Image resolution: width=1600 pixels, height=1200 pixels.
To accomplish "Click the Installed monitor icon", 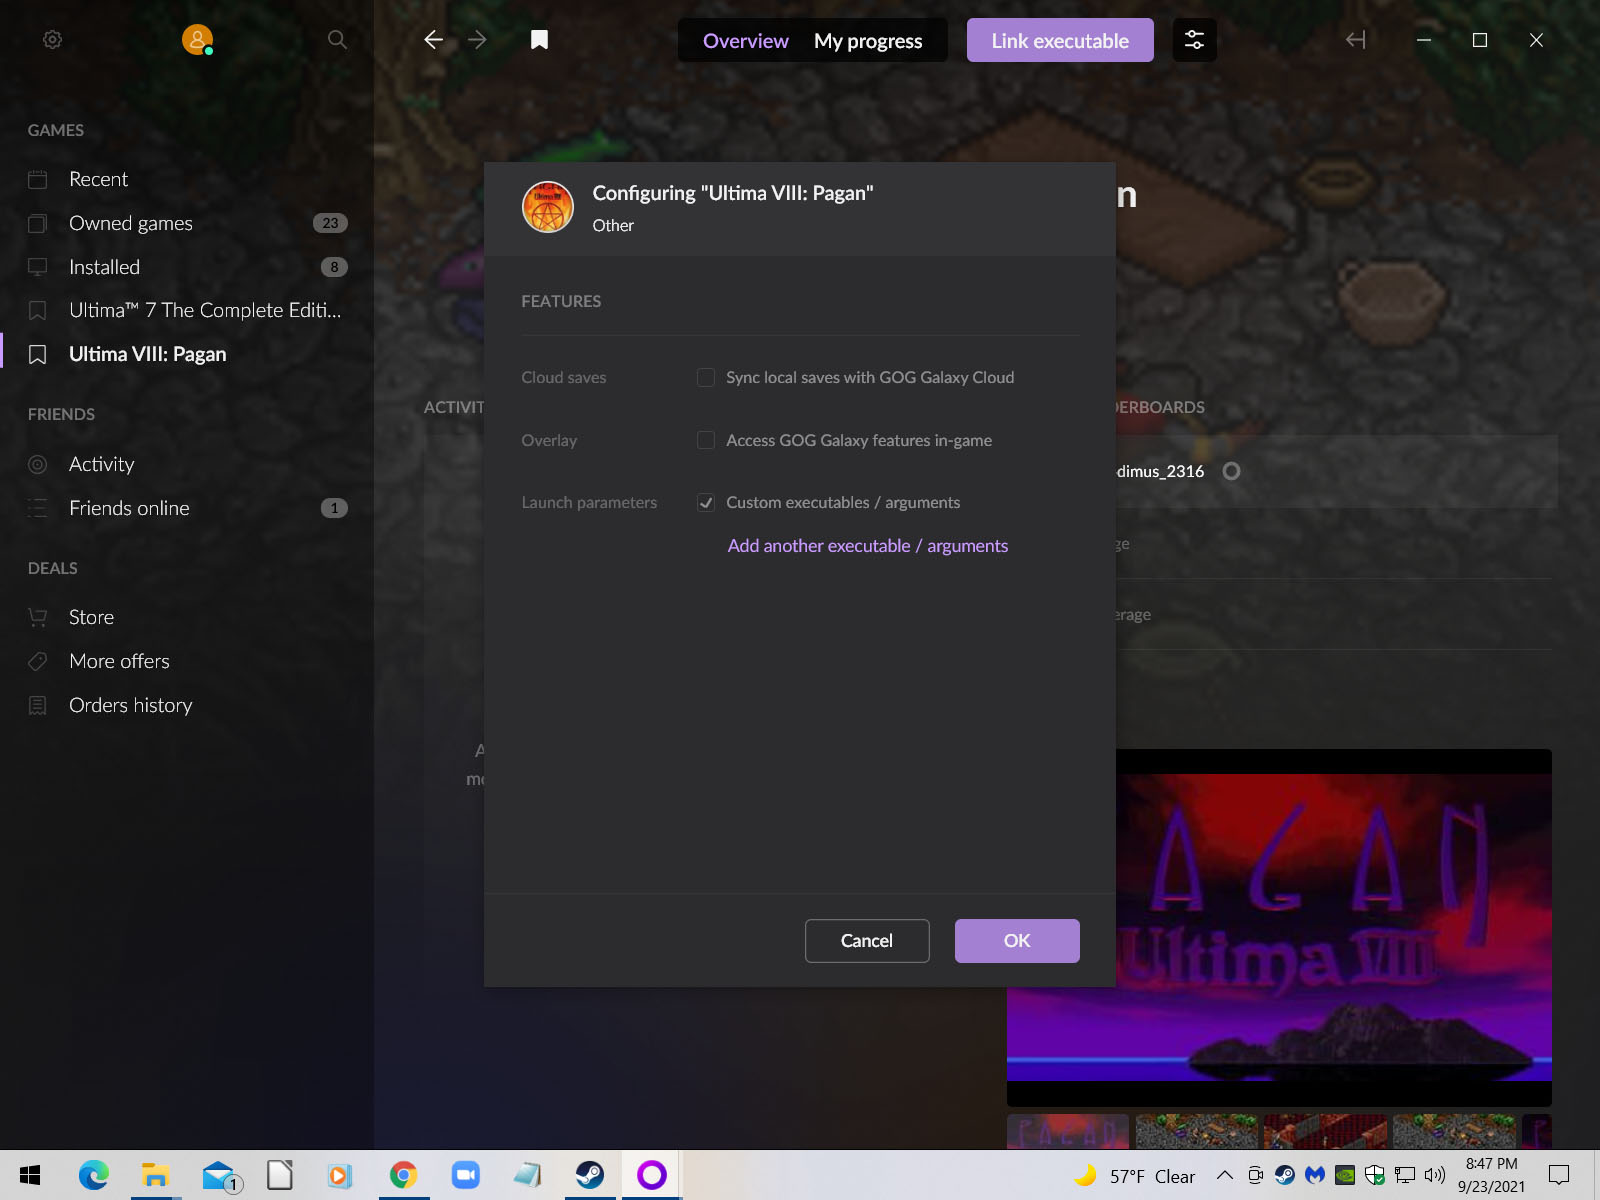I will pos(38,267).
